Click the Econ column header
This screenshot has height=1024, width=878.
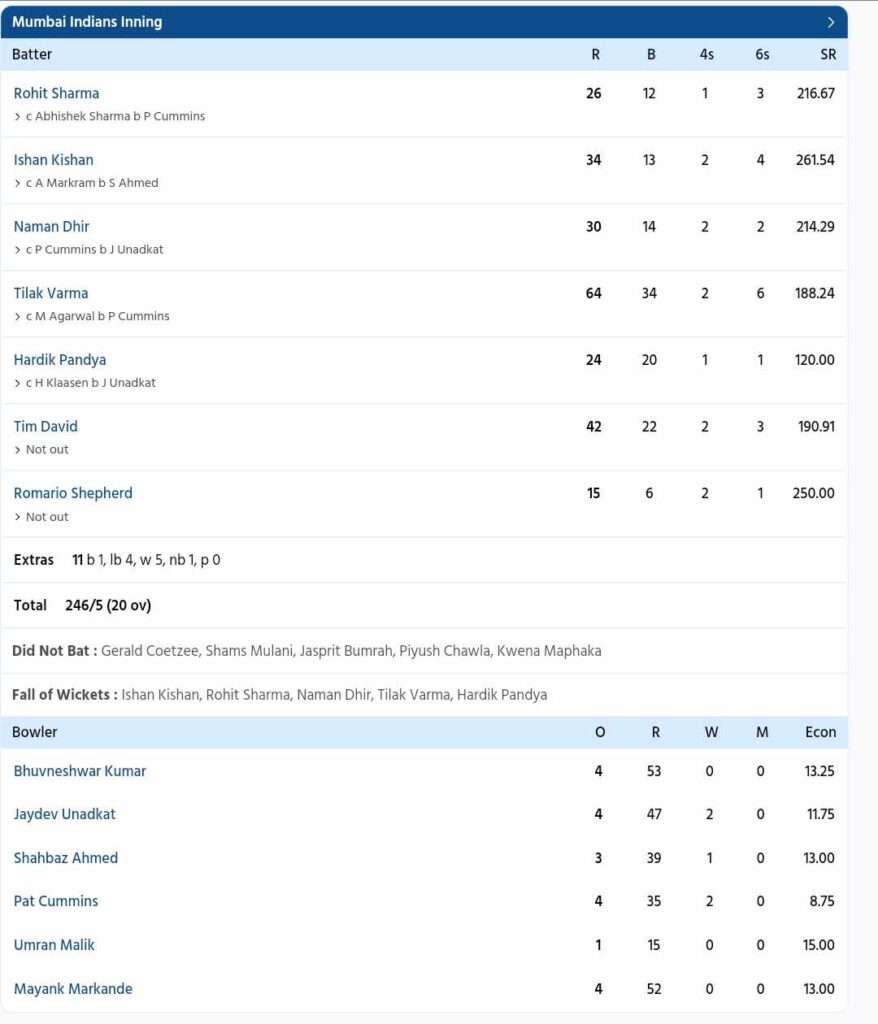tap(821, 732)
